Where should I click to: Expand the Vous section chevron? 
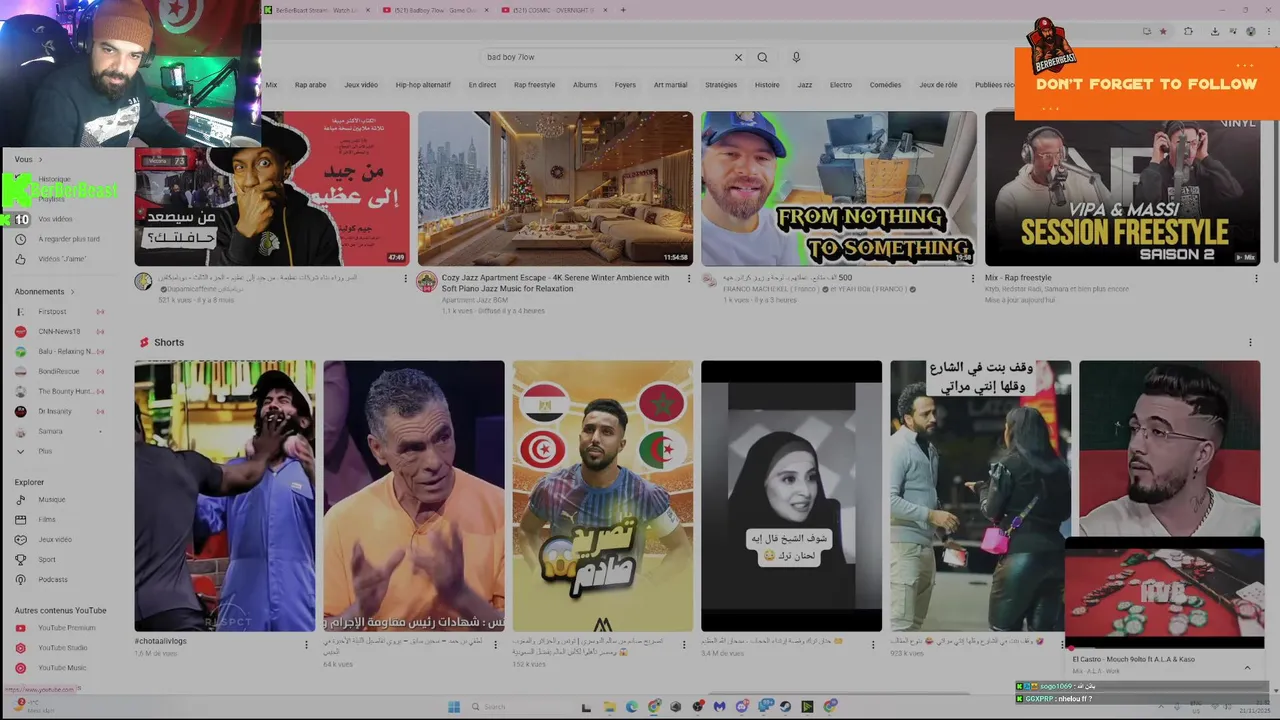tap(40, 160)
